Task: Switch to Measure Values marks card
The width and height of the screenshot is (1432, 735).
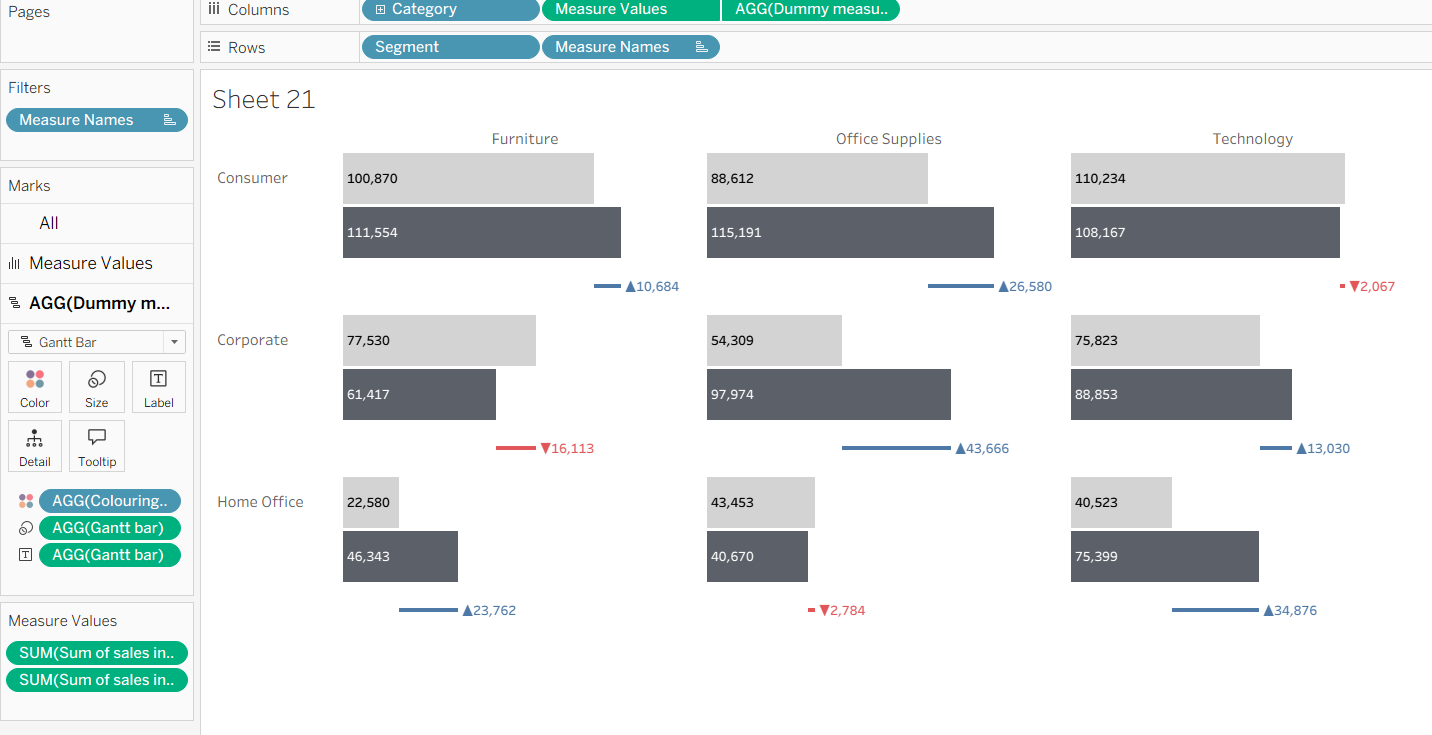Action: click(90, 263)
